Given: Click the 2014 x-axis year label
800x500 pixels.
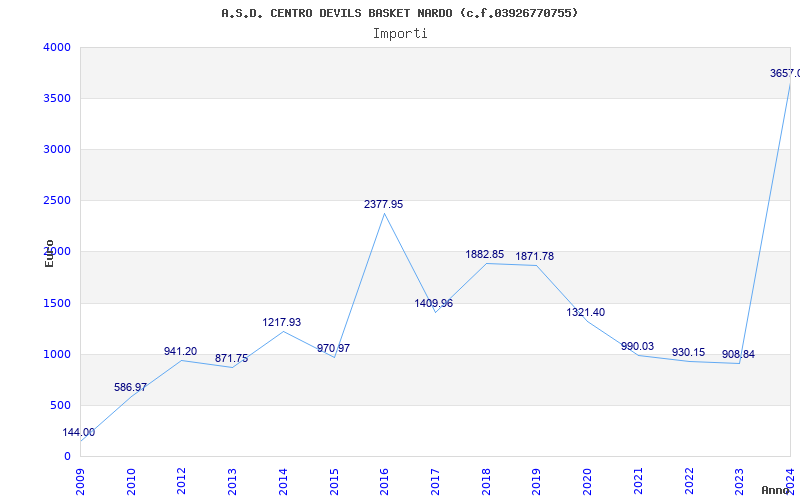Looking at the screenshot, I should coord(283,482).
